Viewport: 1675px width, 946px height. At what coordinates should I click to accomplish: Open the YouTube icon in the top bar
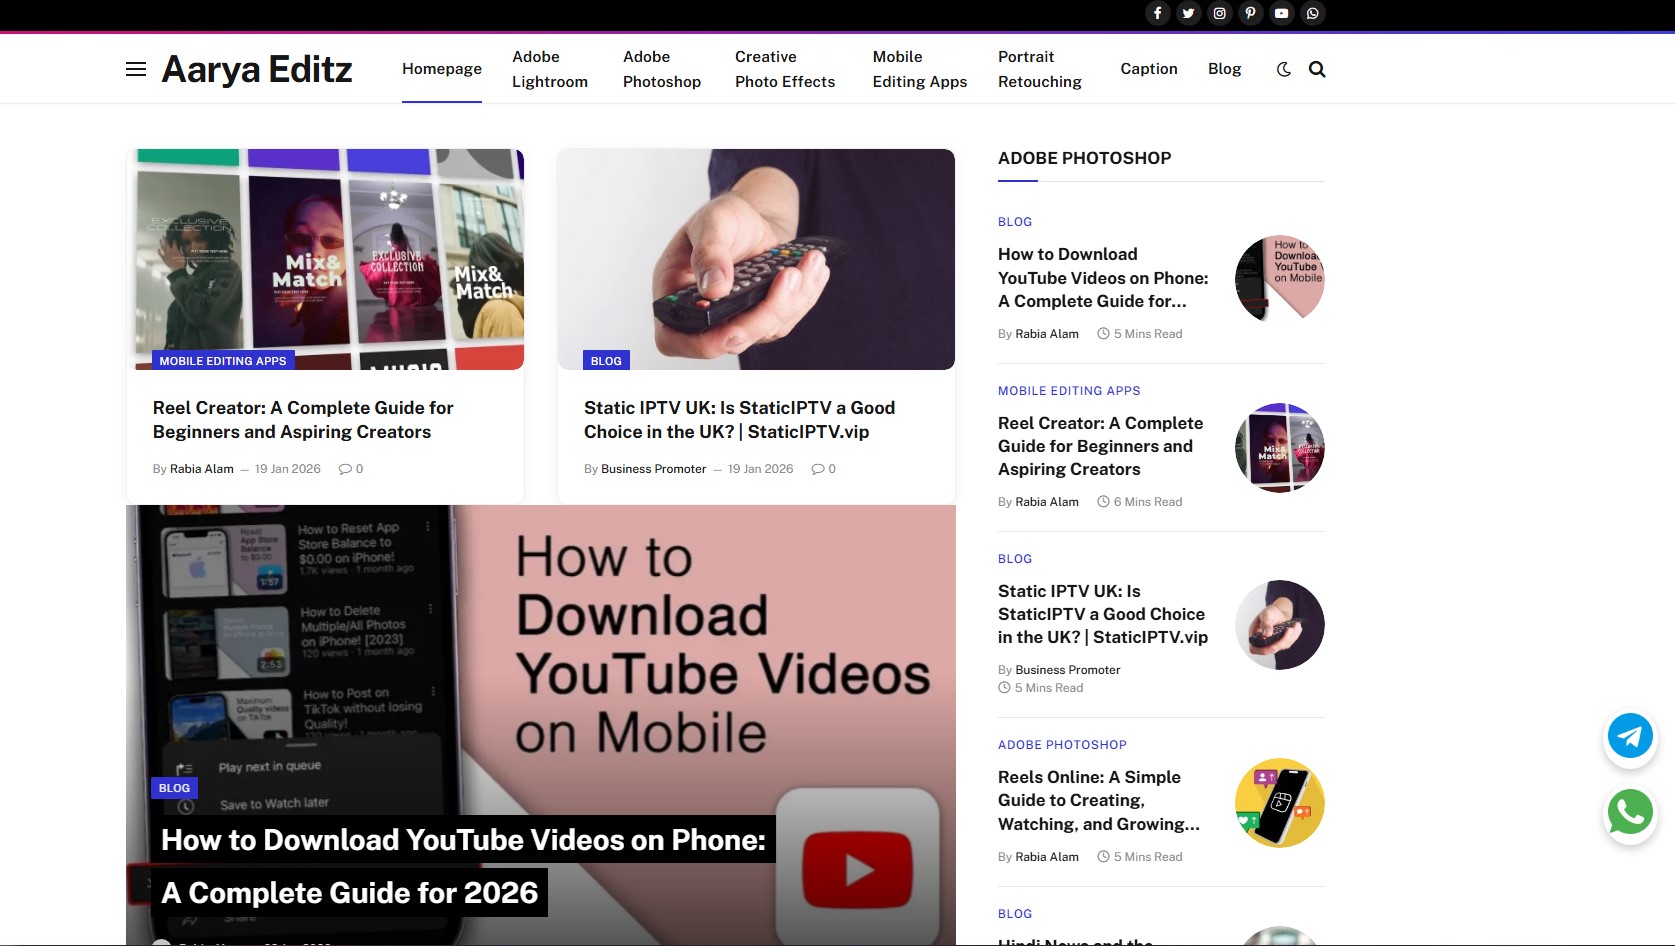click(1281, 13)
